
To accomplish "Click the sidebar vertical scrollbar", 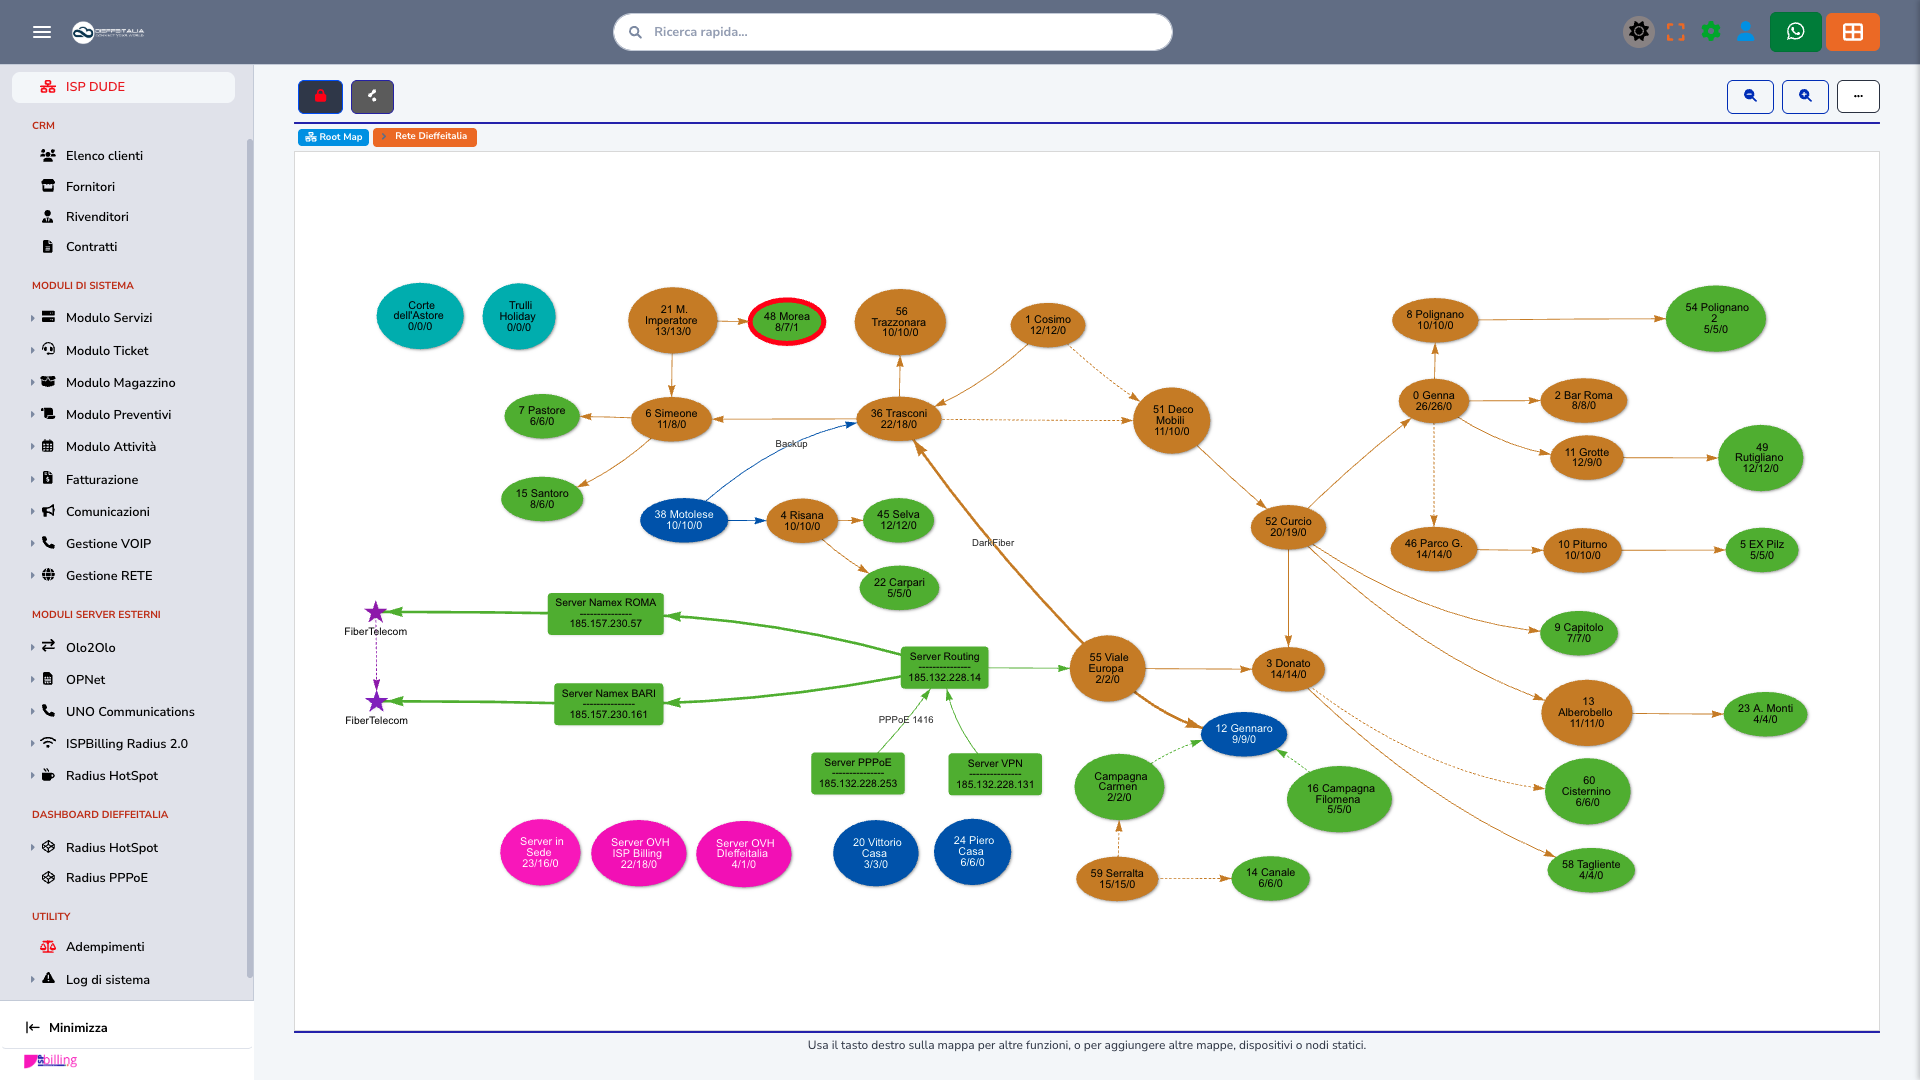I will point(250,560).
